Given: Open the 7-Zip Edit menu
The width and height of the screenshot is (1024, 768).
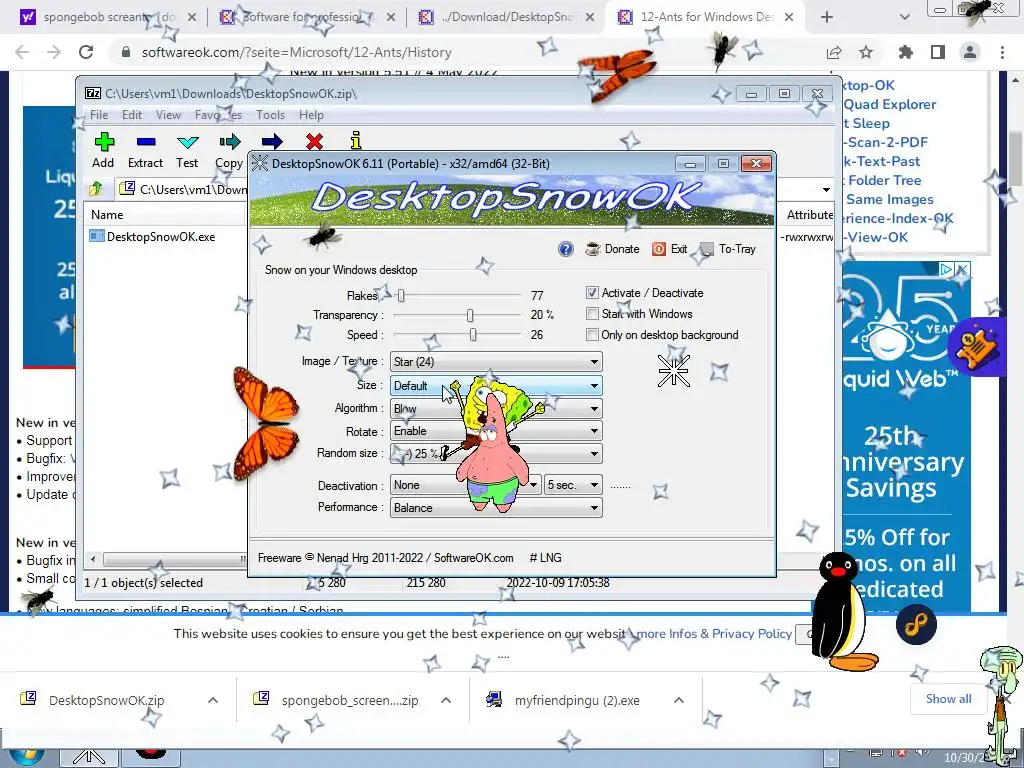Looking at the screenshot, I should (132, 115).
